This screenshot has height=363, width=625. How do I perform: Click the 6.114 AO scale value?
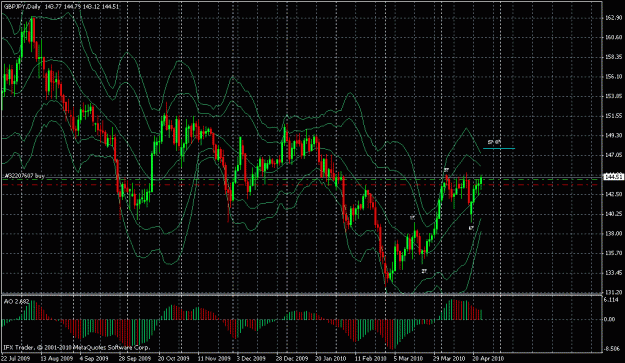[x=611, y=300]
